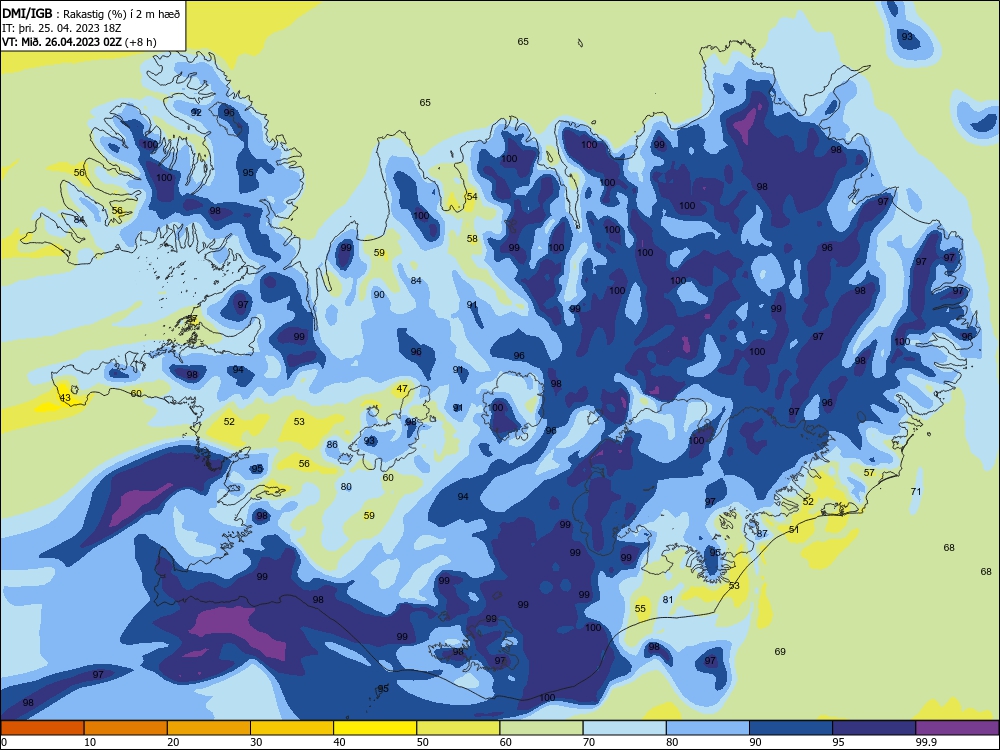
Task: Click the humidity value 92 in the Westfjords
Action: coord(196,112)
